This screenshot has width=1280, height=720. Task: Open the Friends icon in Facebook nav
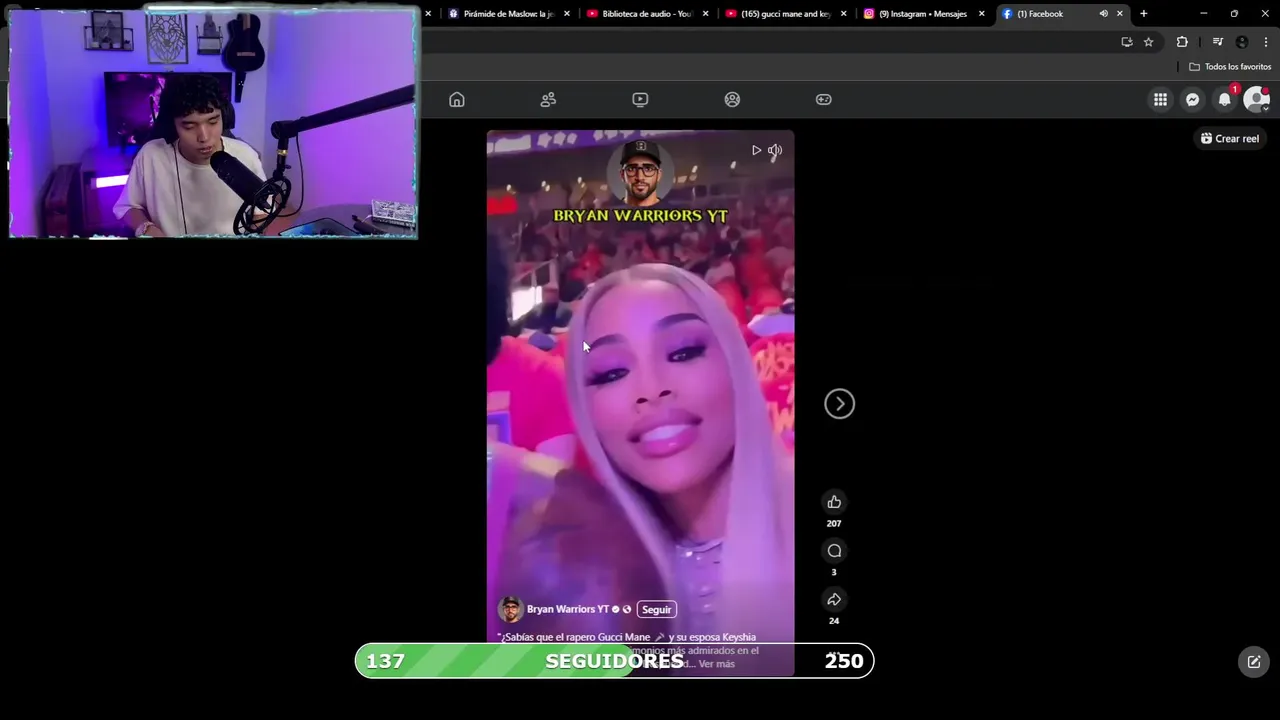pos(548,99)
